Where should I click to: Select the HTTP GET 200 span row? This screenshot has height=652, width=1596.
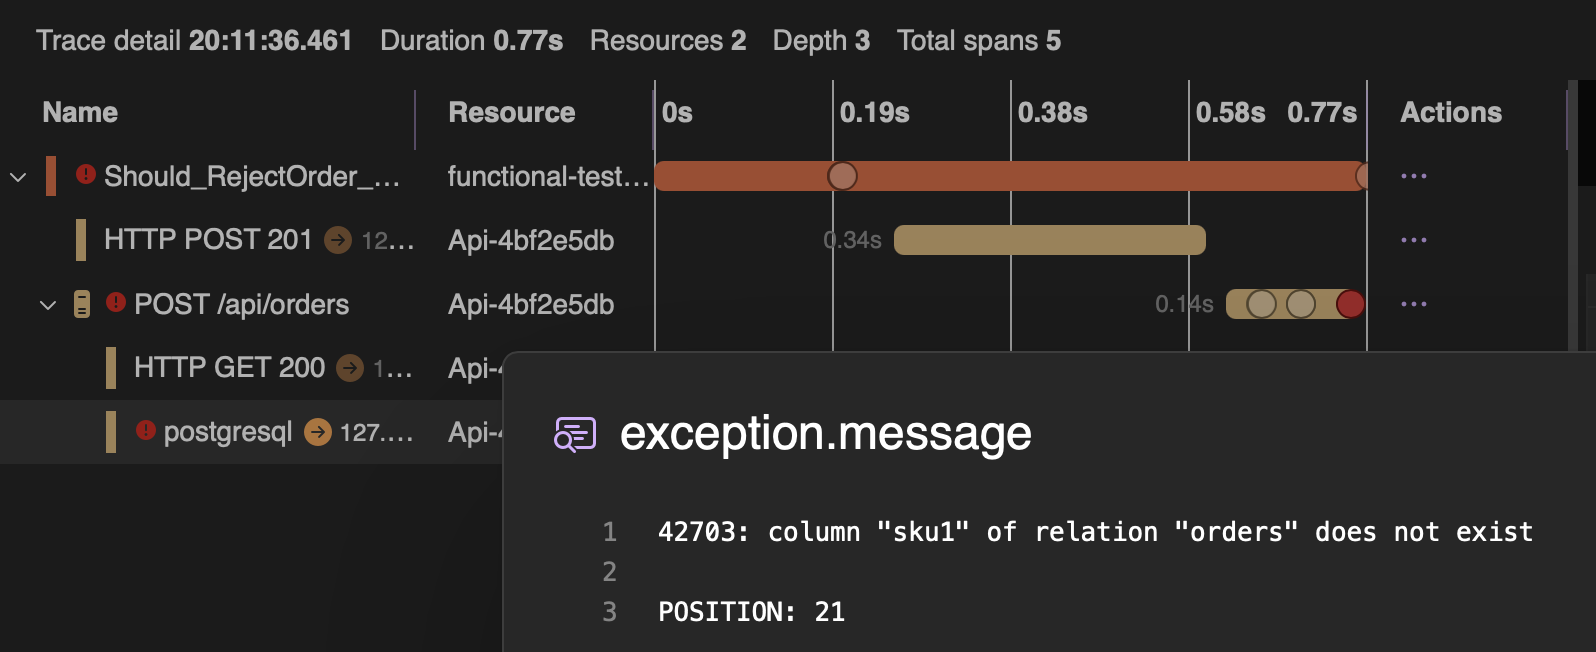pyautogui.click(x=229, y=368)
